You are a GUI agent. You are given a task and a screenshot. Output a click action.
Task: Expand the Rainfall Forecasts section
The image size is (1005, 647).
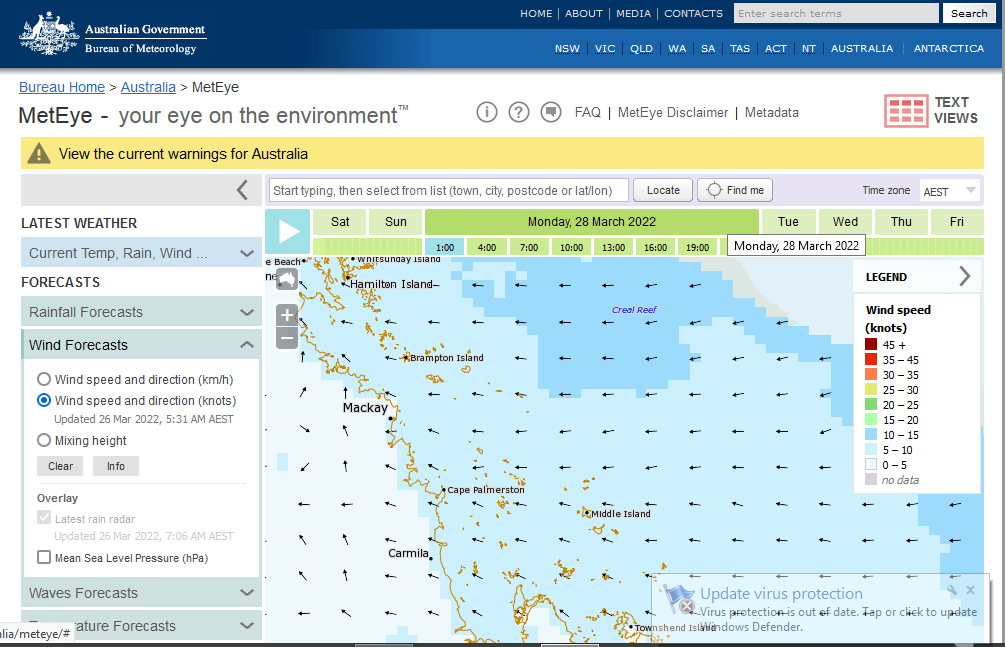coord(141,312)
